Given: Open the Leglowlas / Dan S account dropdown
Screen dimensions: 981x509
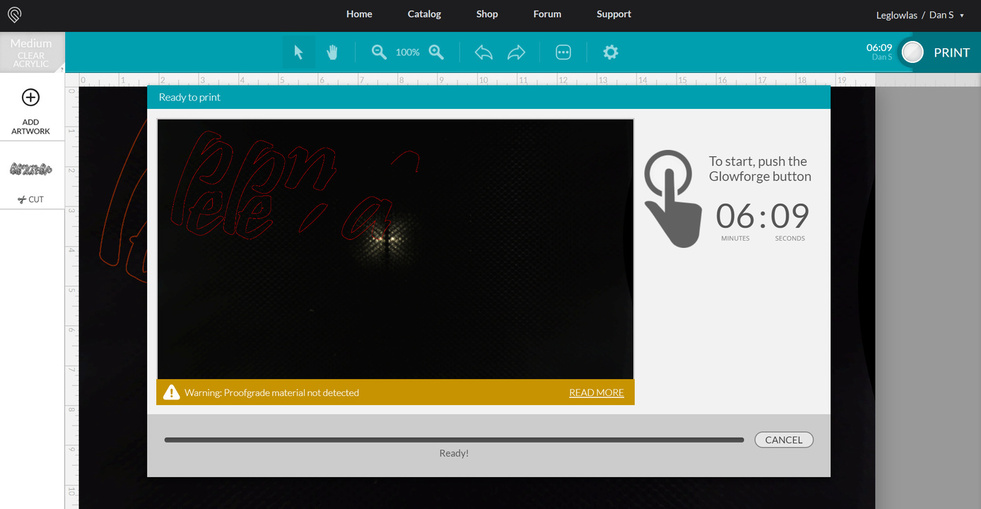Looking at the screenshot, I should (x=920, y=15).
